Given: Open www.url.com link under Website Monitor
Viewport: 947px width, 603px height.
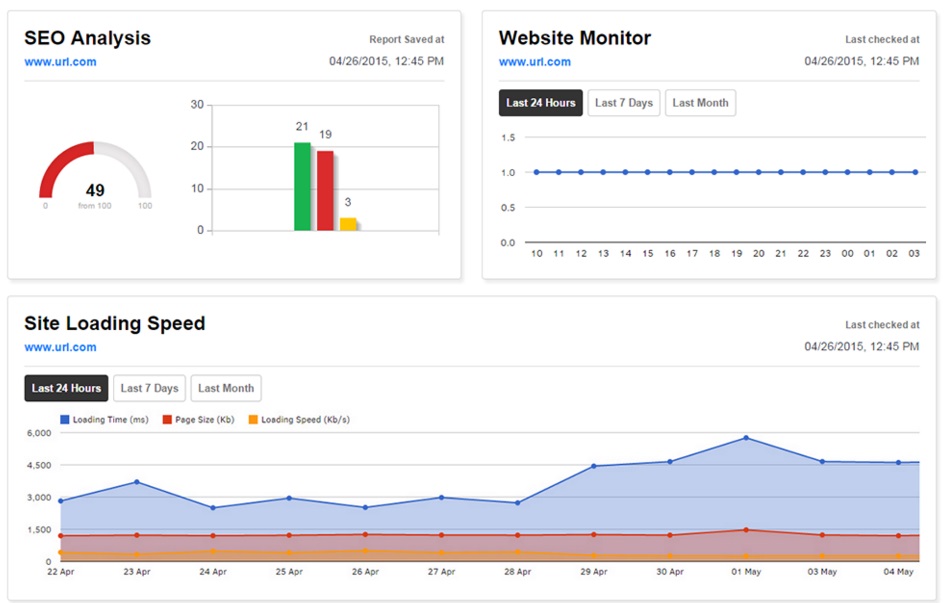Looking at the screenshot, I should pyautogui.click(x=535, y=62).
